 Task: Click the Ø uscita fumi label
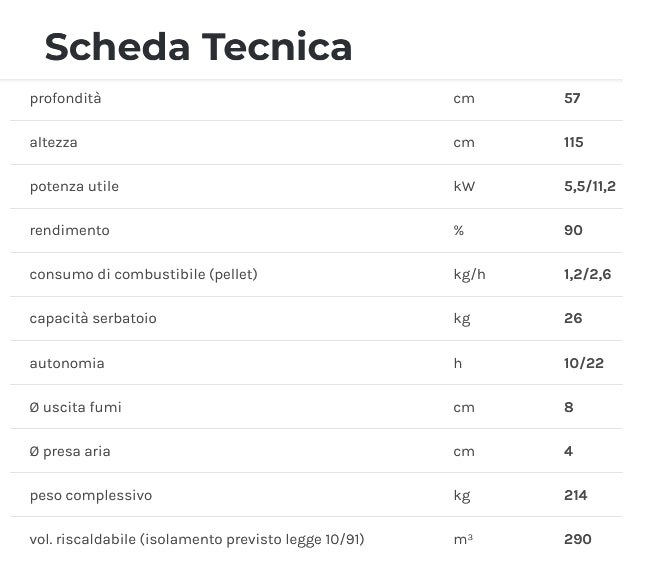[x=76, y=407]
